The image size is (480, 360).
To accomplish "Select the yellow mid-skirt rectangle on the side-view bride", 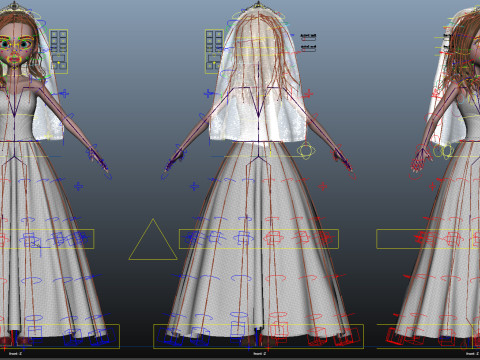I will (x=428, y=239).
